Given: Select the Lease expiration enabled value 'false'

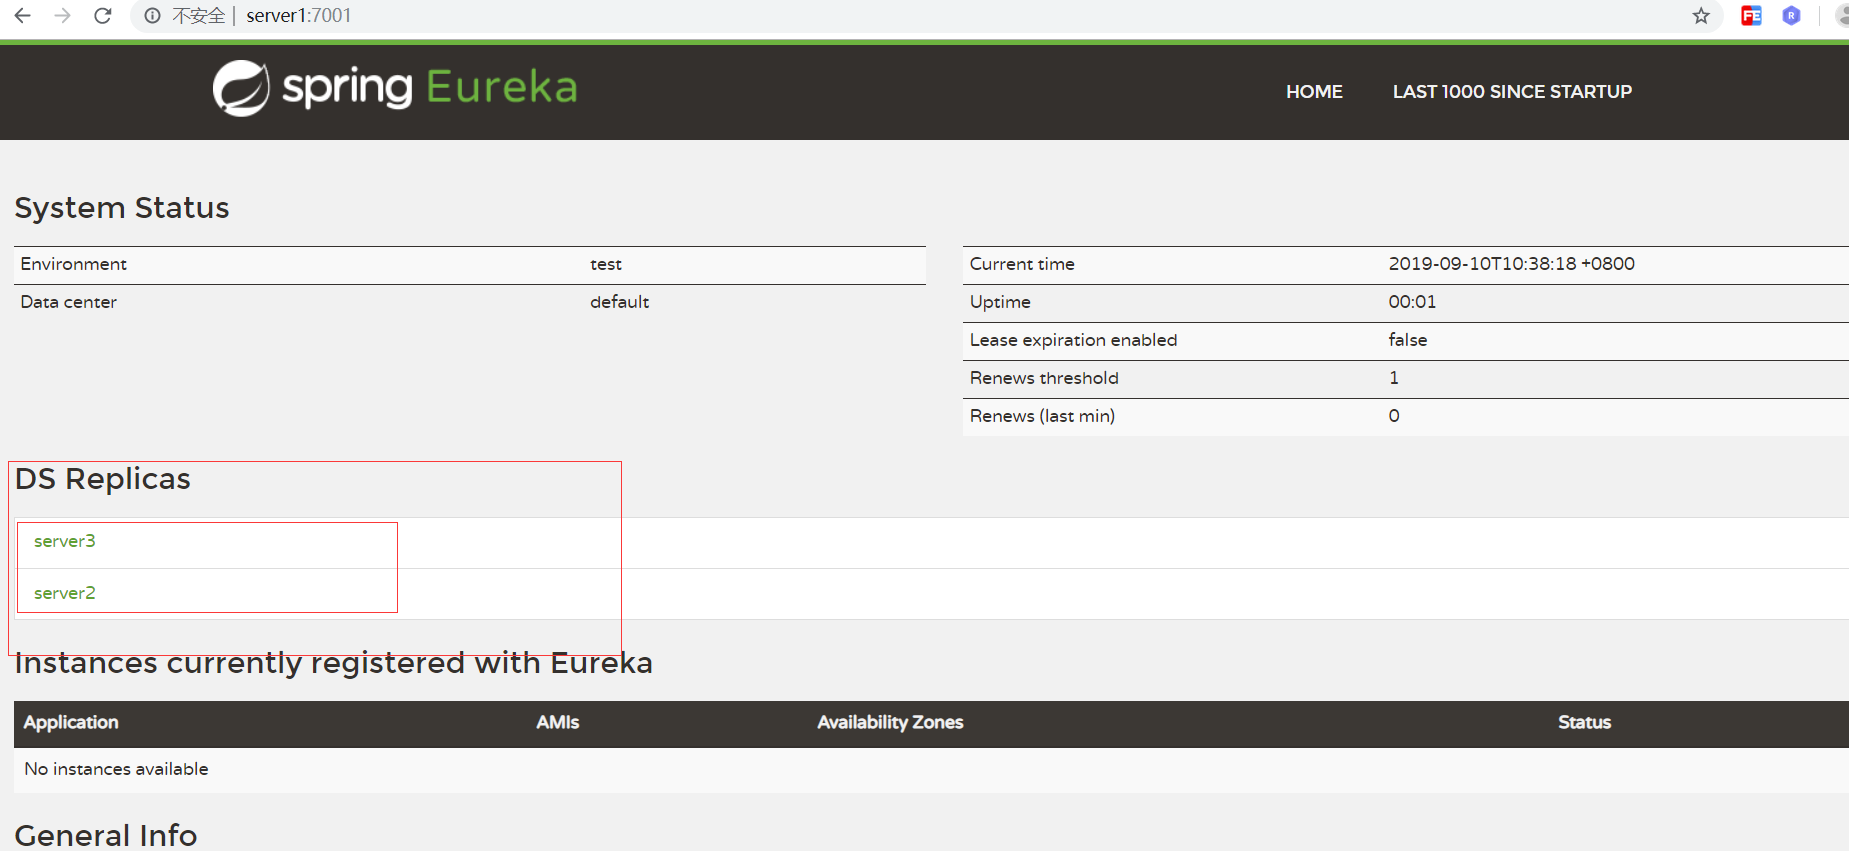Looking at the screenshot, I should pos(1407,340).
